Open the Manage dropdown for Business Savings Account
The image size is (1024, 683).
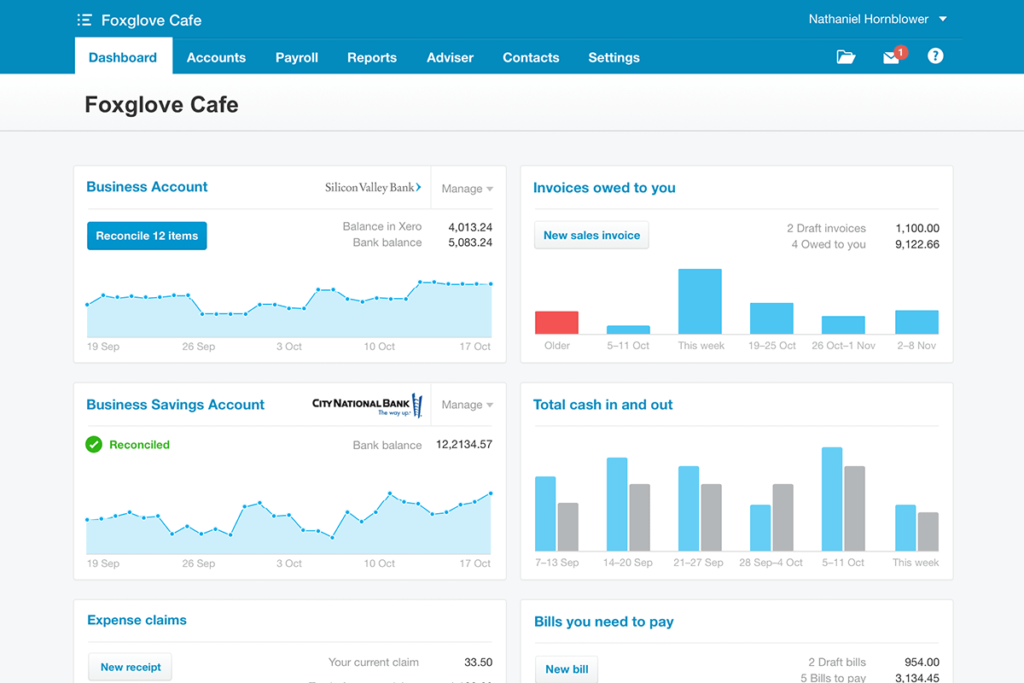pos(466,404)
